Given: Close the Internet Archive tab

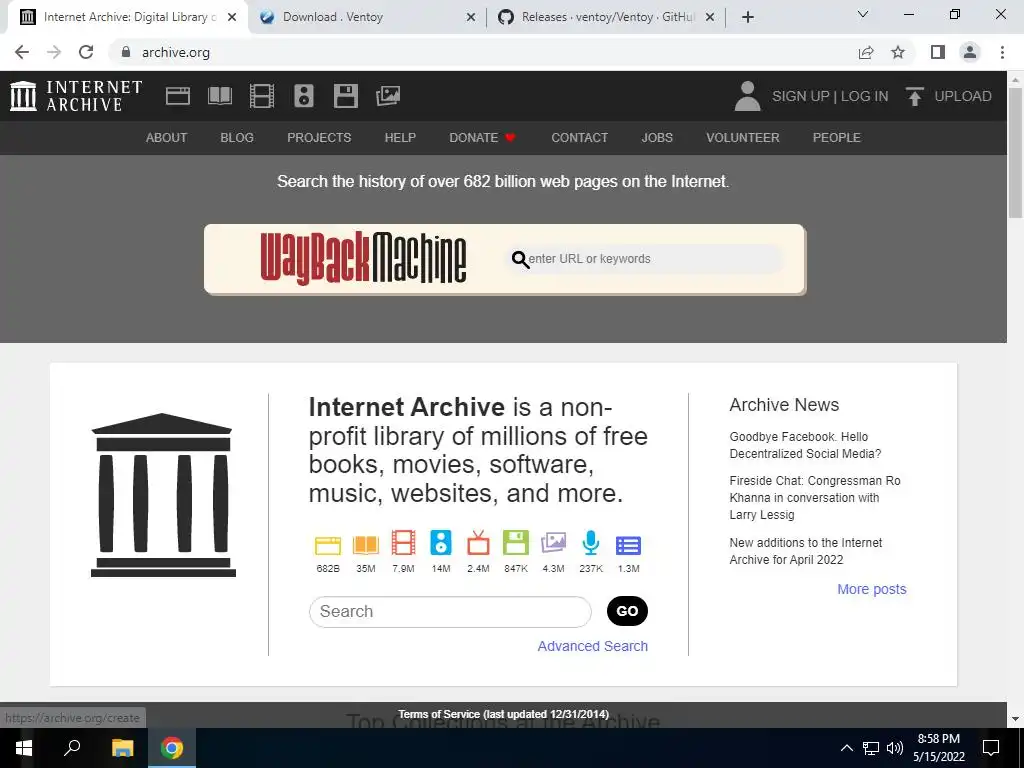Looking at the screenshot, I should (x=232, y=18).
